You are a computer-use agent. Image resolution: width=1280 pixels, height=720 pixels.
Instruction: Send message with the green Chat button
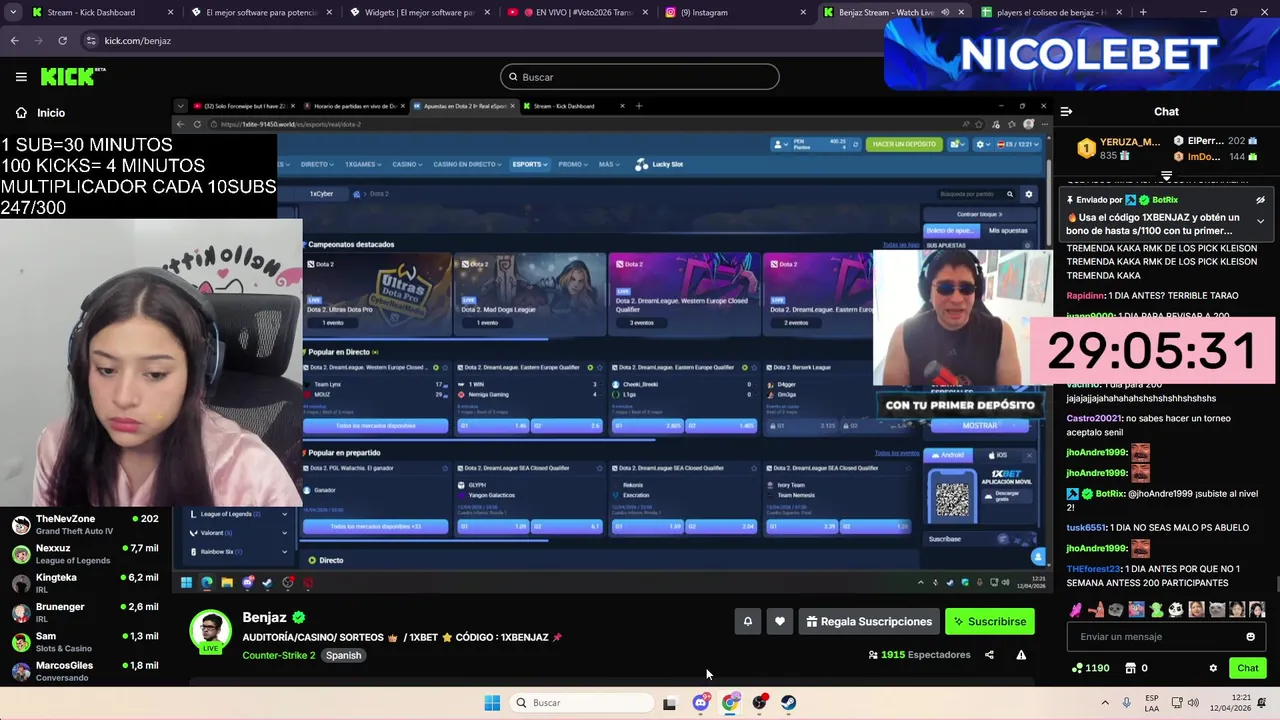click(1247, 668)
